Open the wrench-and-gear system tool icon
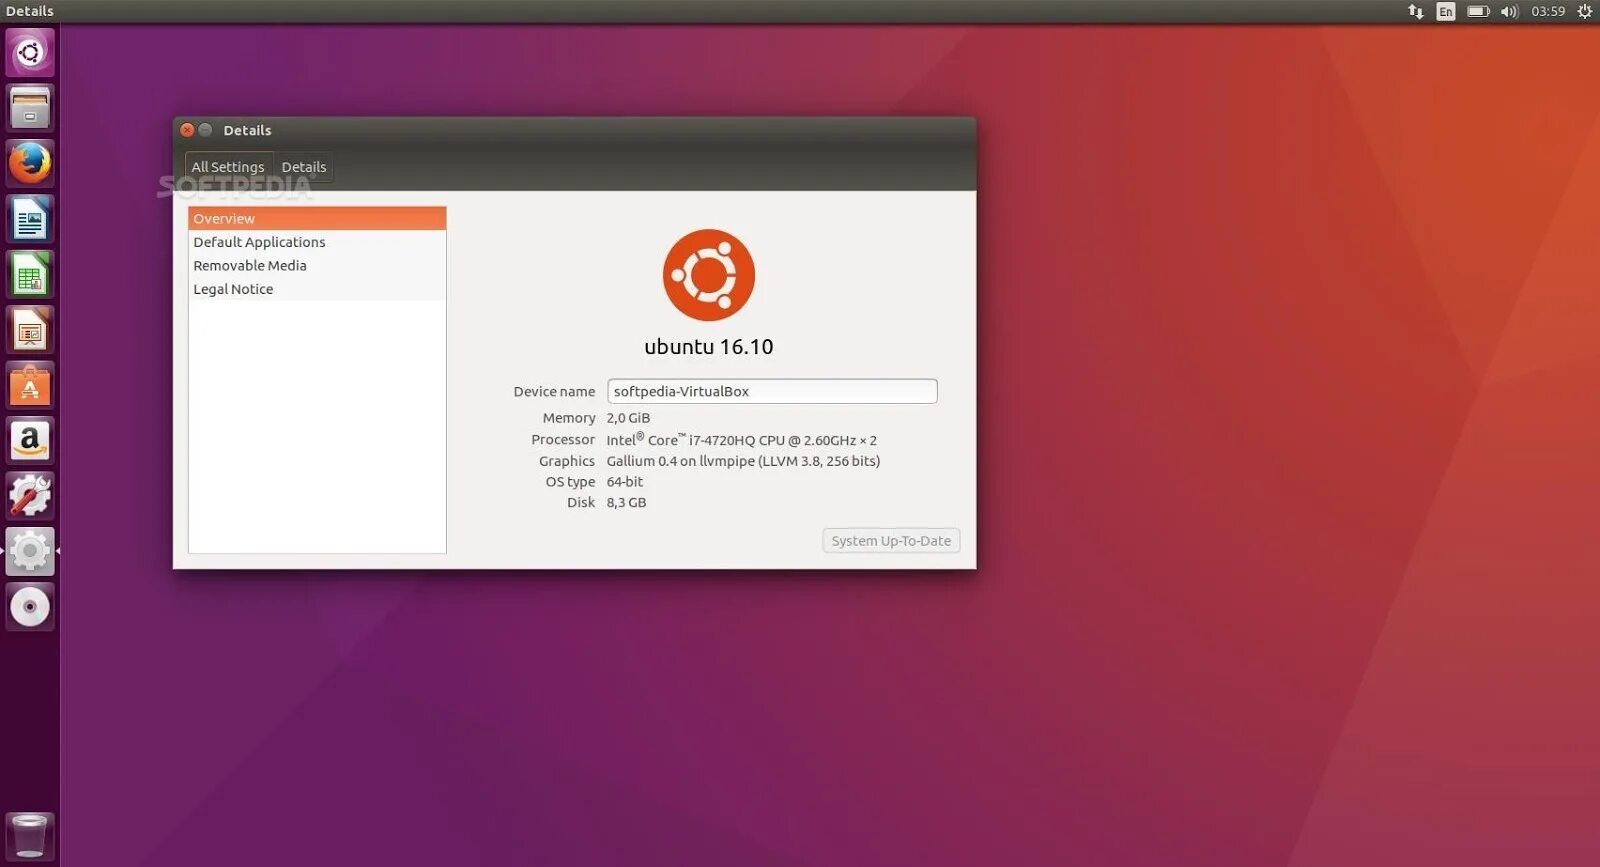The width and height of the screenshot is (1600, 867). [x=30, y=496]
